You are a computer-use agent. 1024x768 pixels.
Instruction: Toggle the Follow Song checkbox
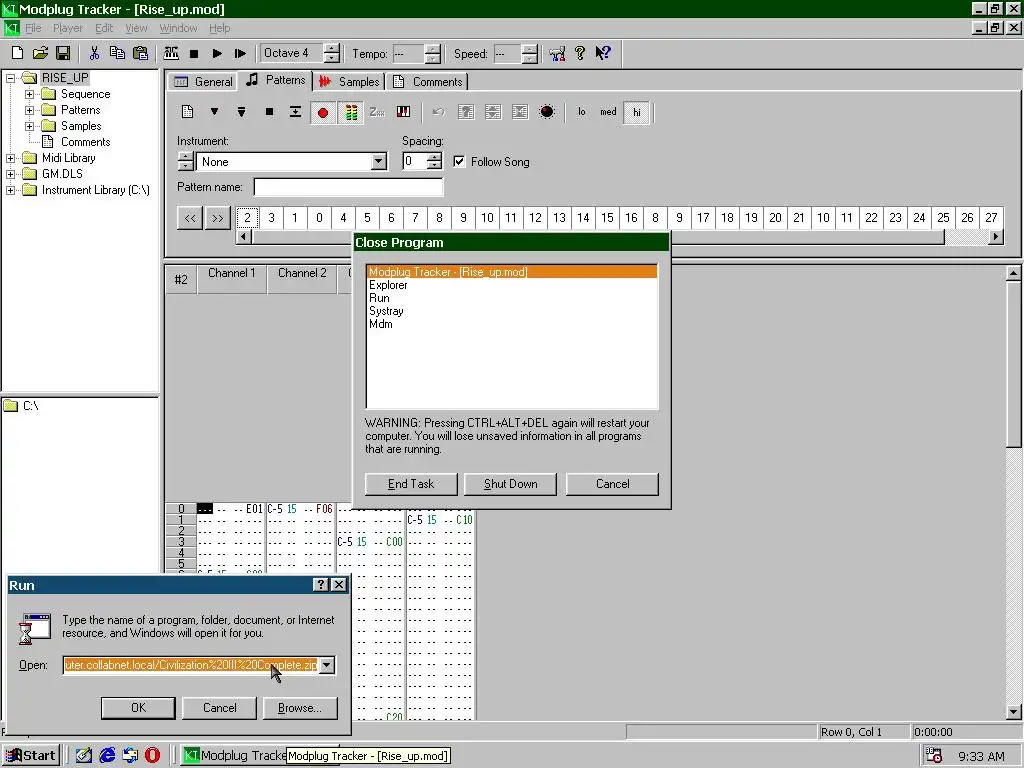click(x=459, y=161)
